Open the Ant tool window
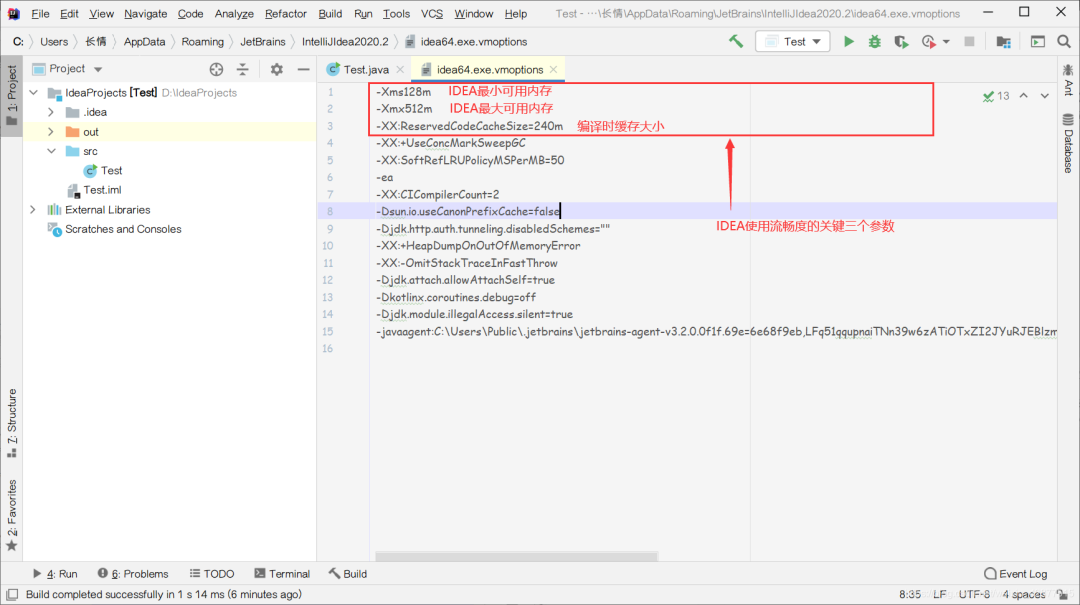Image resolution: width=1080 pixels, height=605 pixels. tap(1068, 80)
